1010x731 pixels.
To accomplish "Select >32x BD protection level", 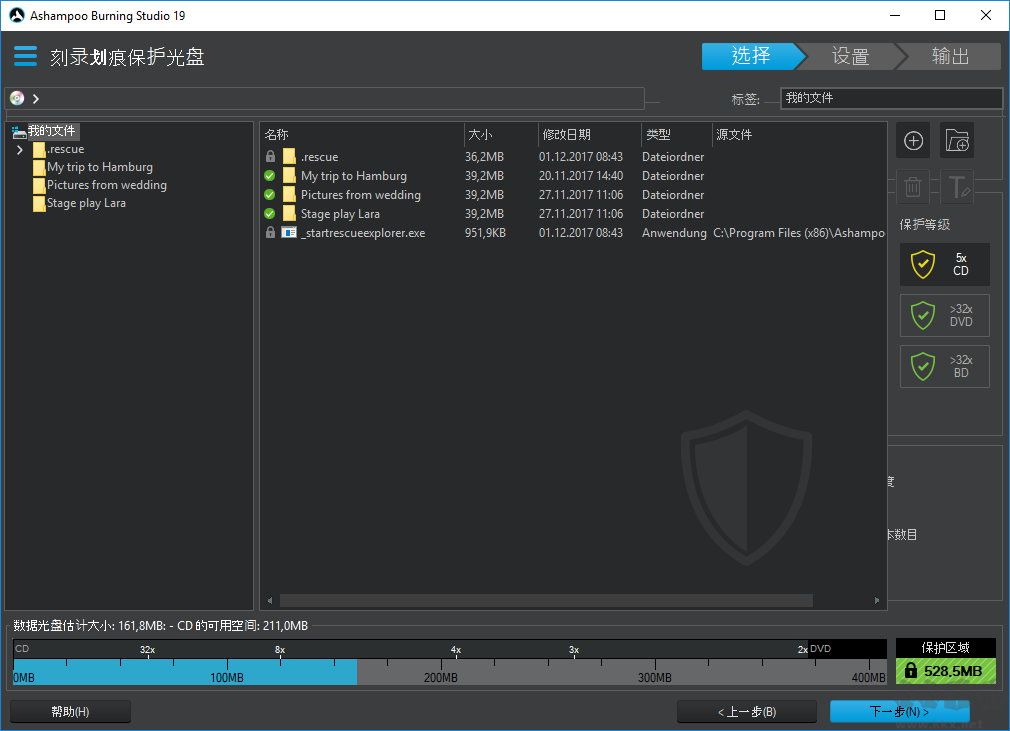I will 944,367.
